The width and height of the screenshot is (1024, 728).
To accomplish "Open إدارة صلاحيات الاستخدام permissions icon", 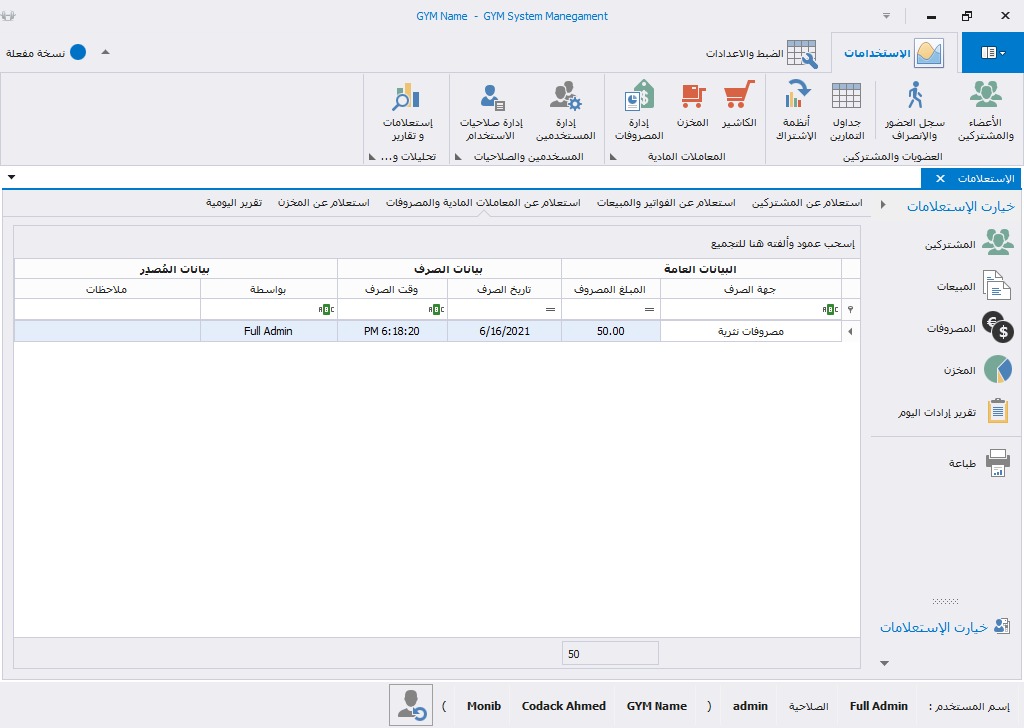I will [491, 110].
